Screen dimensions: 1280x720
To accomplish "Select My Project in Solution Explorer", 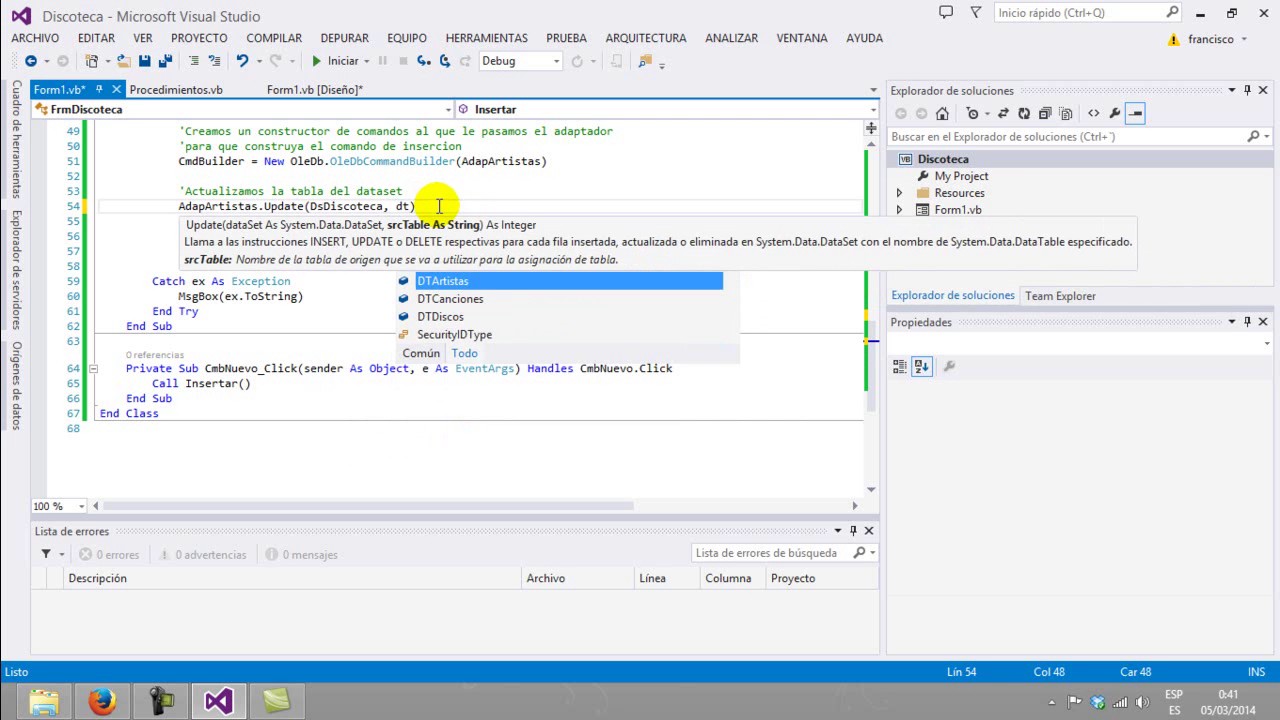I will 961,176.
